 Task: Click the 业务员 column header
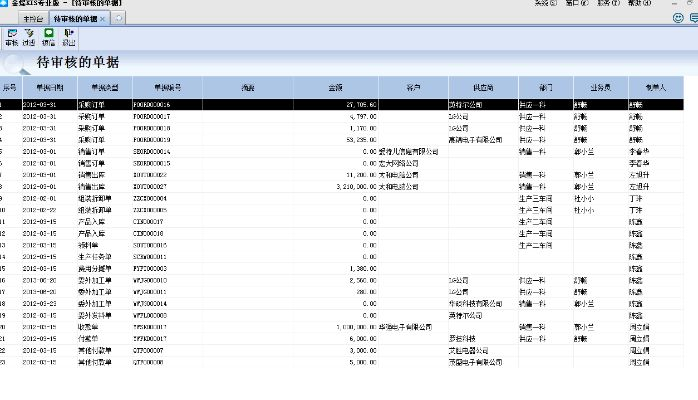coord(601,88)
